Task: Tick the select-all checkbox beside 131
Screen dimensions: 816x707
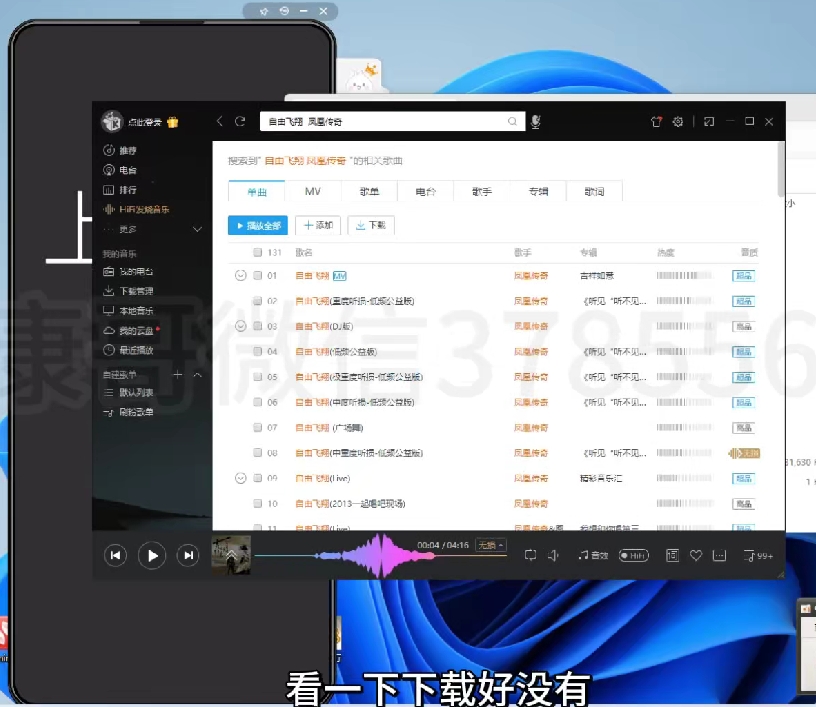Action: [258, 252]
